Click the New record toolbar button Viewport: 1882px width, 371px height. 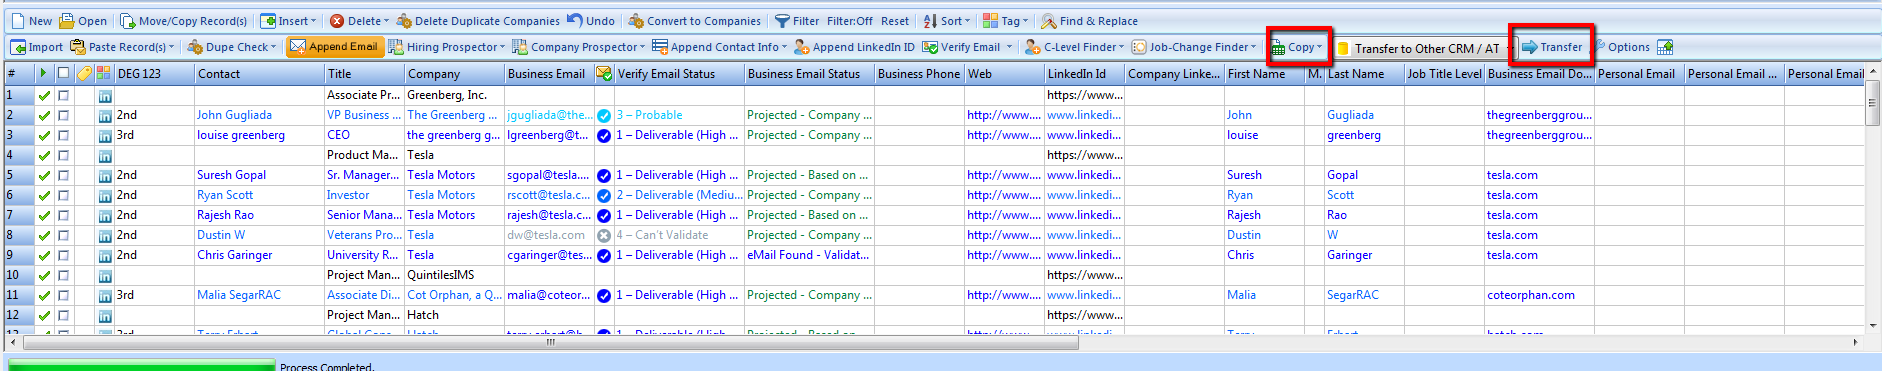[31, 21]
